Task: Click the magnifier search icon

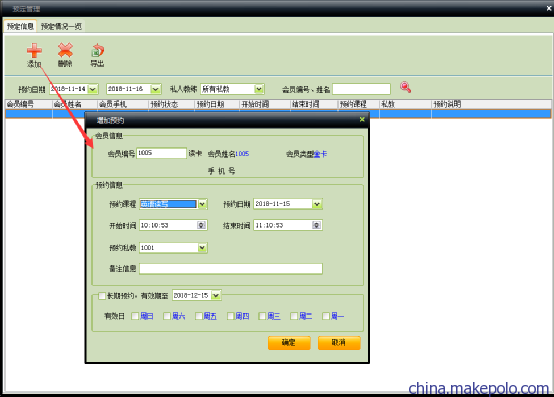Action: tap(405, 87)
